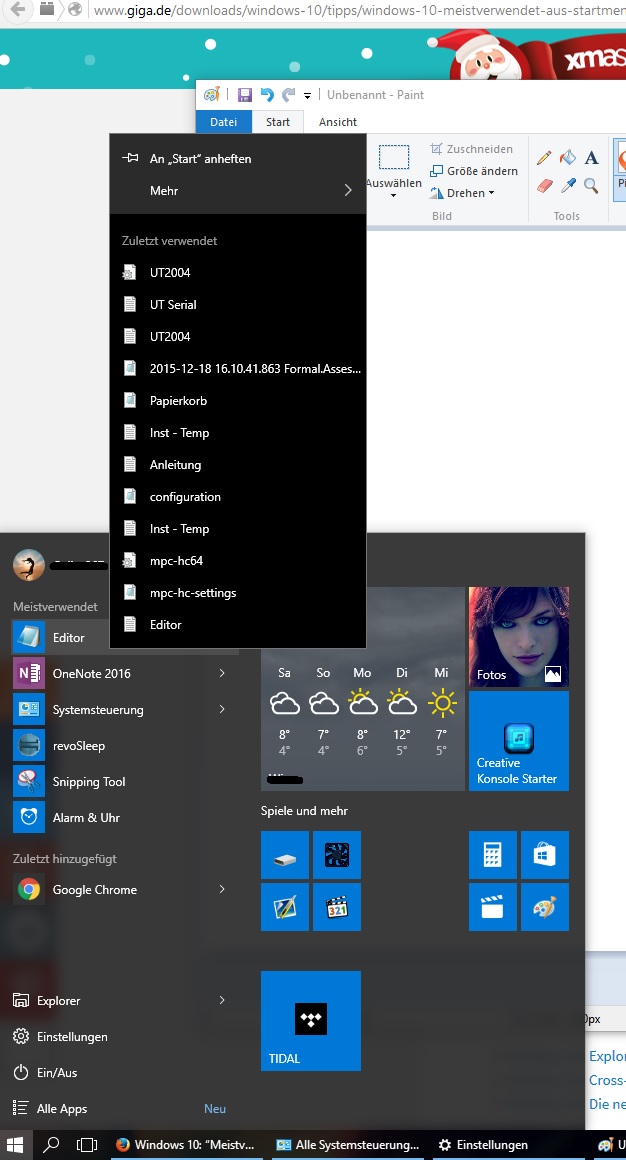Open the fan icon tile
This screenshot has height=1160, width=626.
pyautogui.click(x=337, y=854)
